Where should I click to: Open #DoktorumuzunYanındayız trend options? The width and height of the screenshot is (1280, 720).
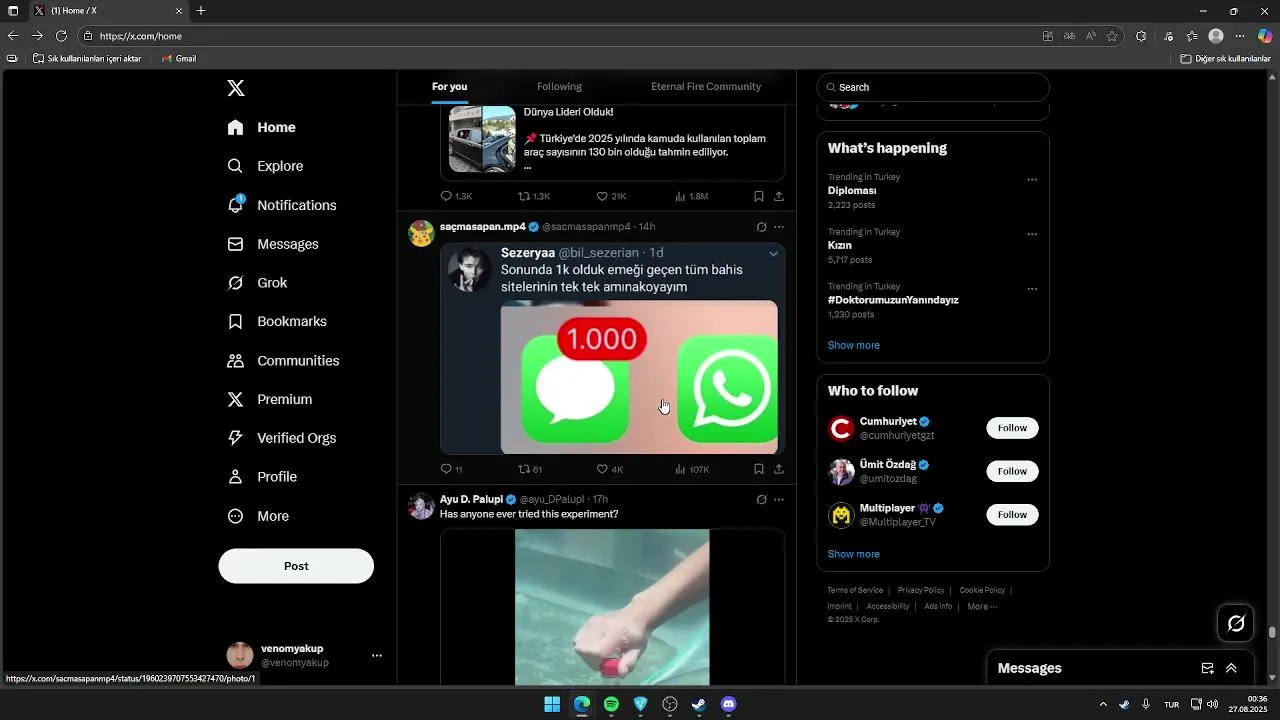click(1032, 289)
